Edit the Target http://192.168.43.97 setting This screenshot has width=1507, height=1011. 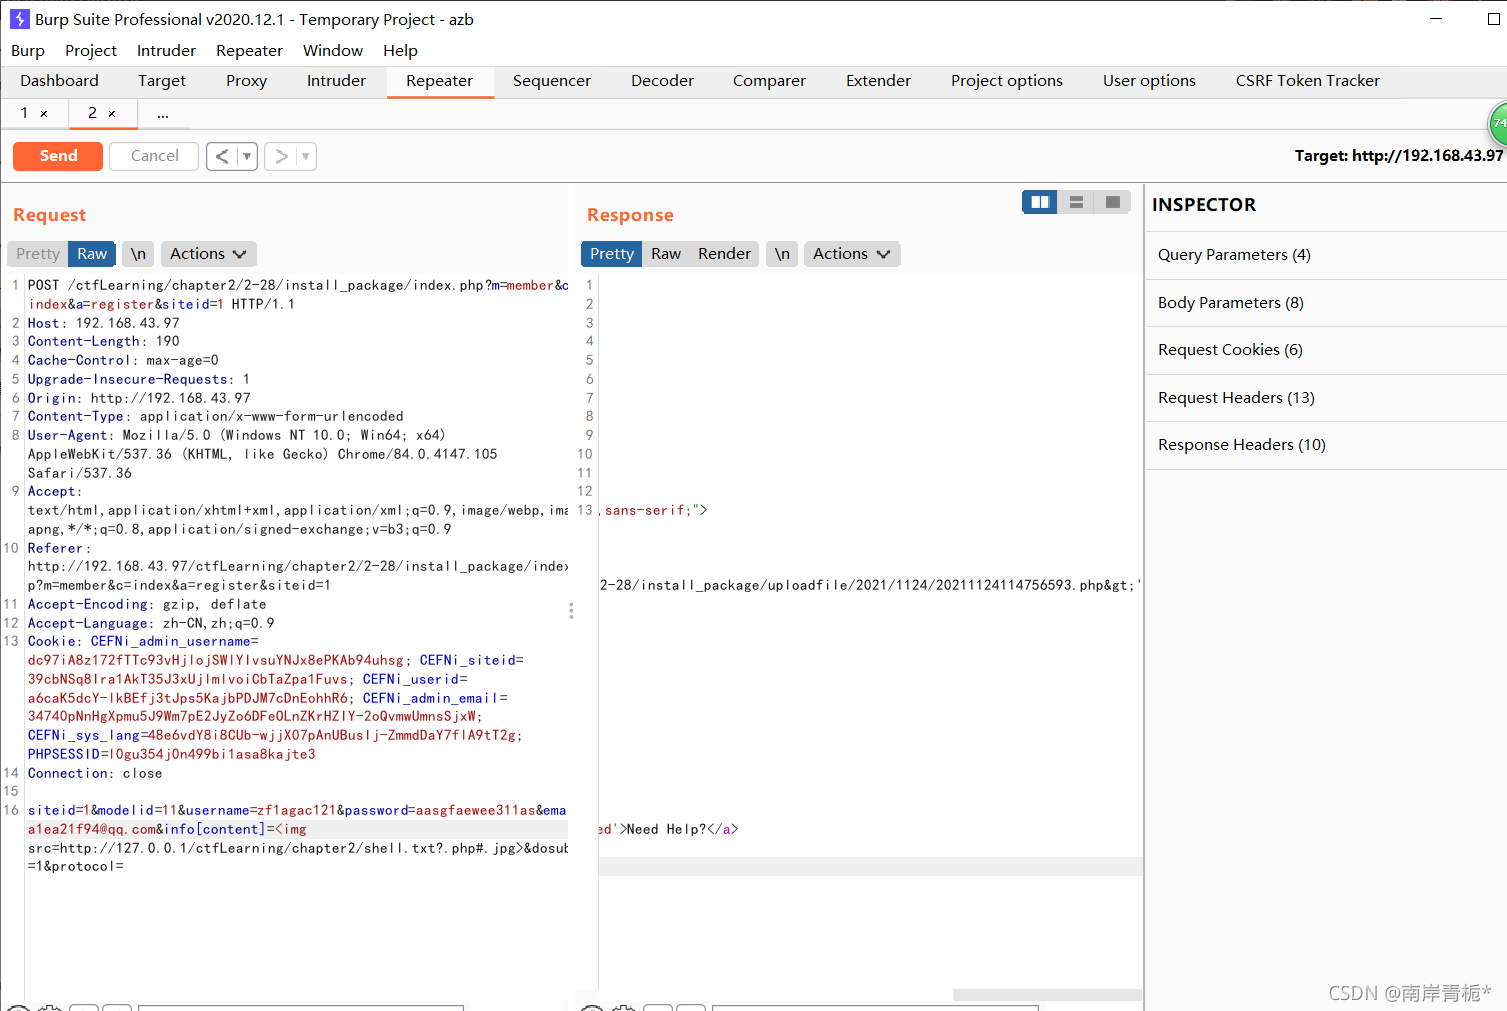1398,156
